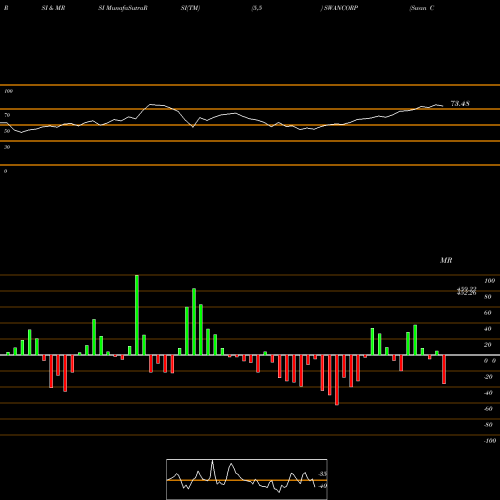Click the deepest red MR histogram bar

click(337, 380)
